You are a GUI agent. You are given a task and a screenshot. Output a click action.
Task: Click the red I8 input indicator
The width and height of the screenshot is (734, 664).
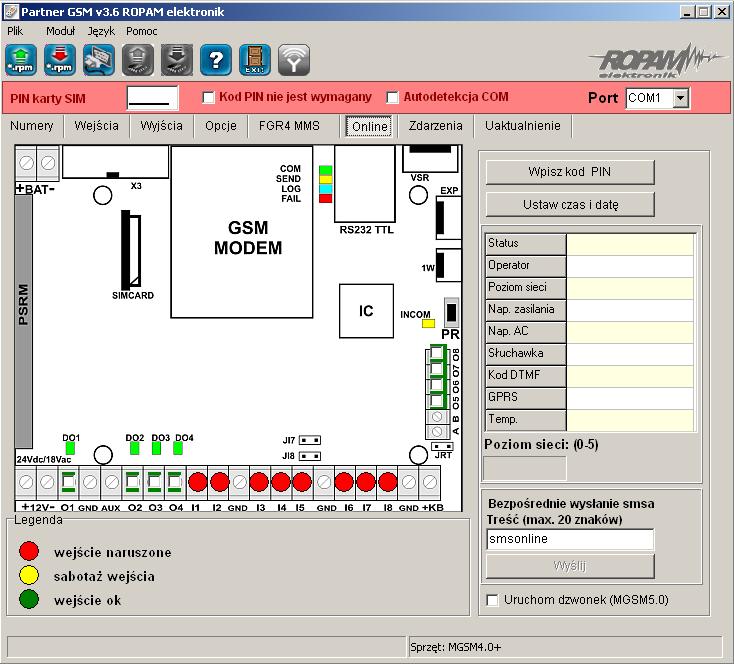click(x=388, y=482)
